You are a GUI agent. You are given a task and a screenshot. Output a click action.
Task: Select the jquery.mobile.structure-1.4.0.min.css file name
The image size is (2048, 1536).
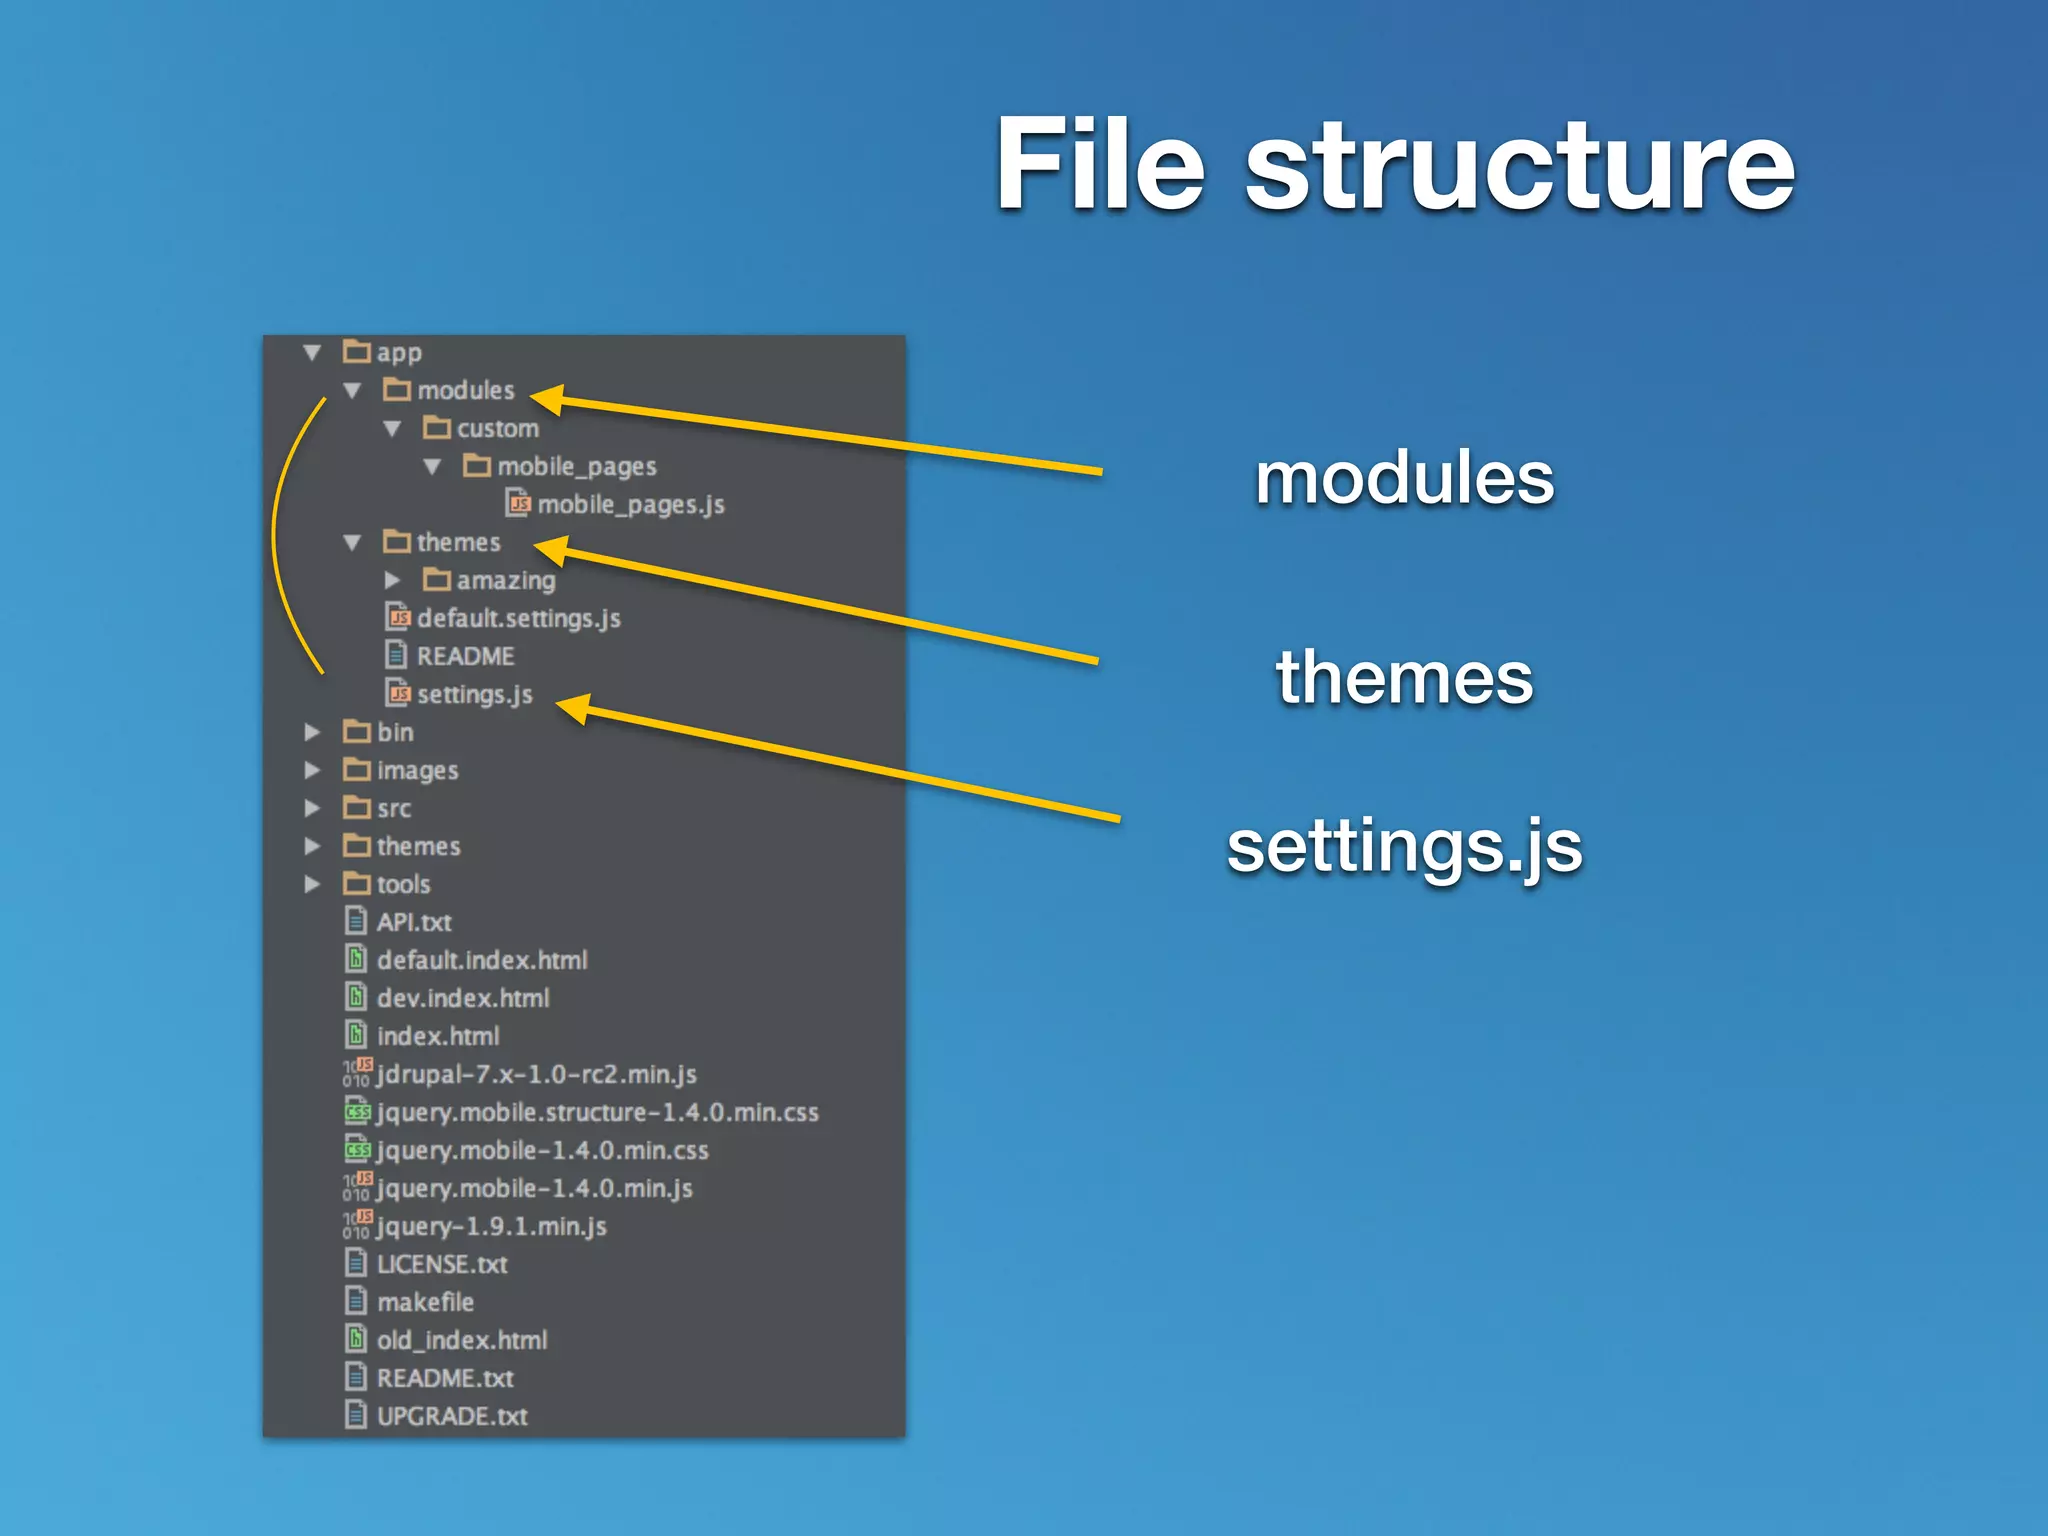598,1113
